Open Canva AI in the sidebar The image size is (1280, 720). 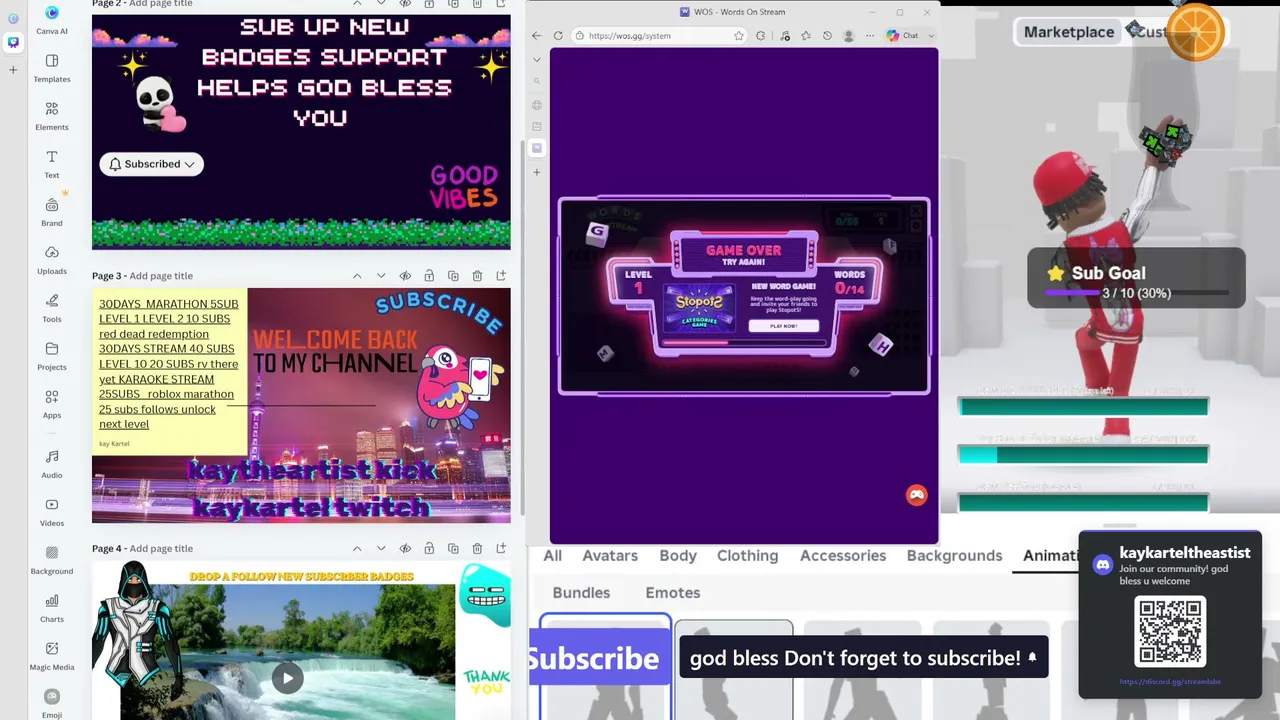pyautogui.click(x=52, y=19)
